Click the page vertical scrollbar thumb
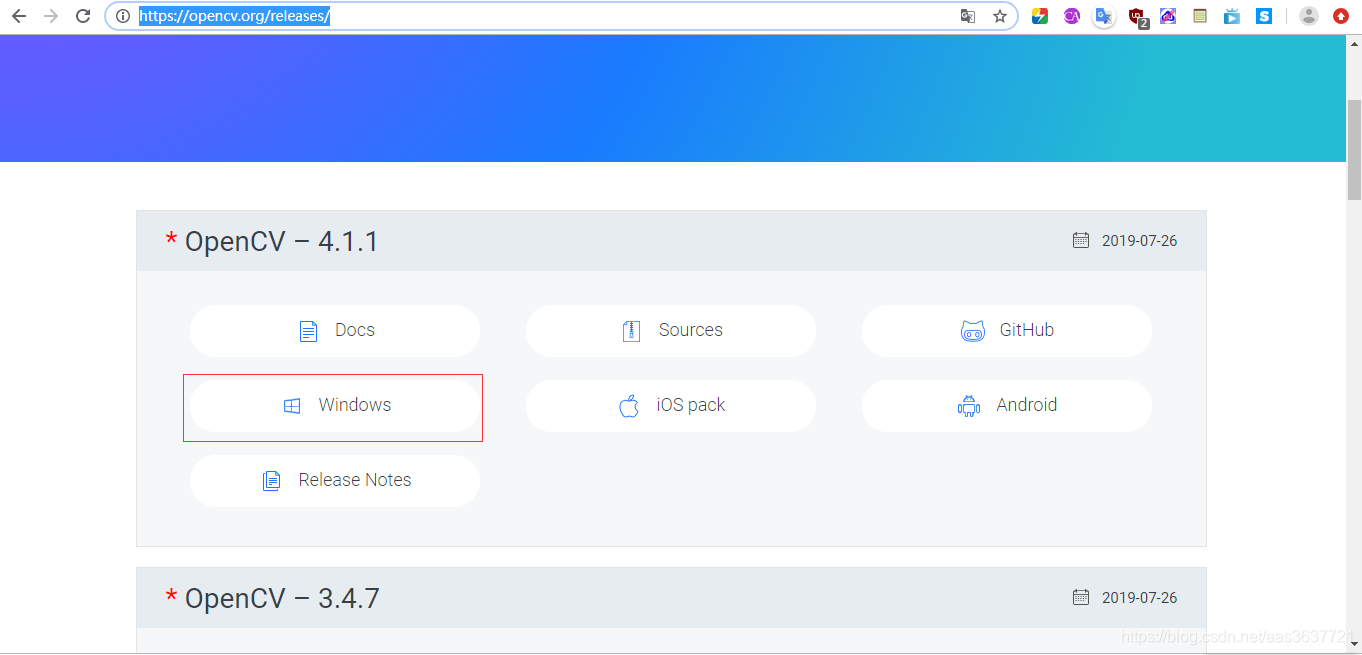1362x655 pixels. pos(1354,150)
